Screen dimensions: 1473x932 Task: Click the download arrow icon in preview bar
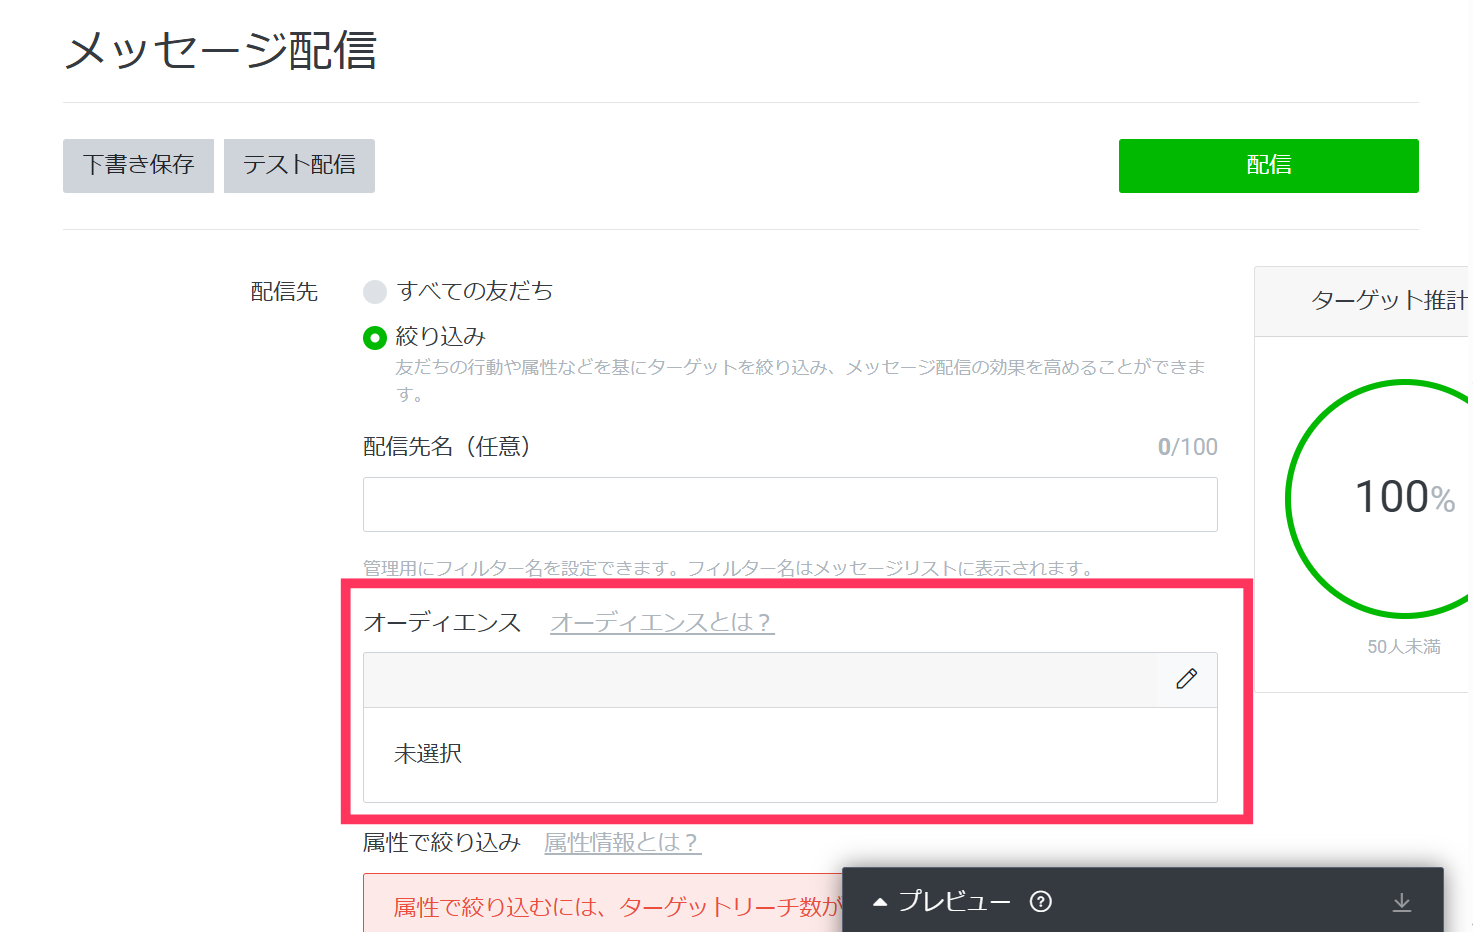click(x=1402, y=902)
